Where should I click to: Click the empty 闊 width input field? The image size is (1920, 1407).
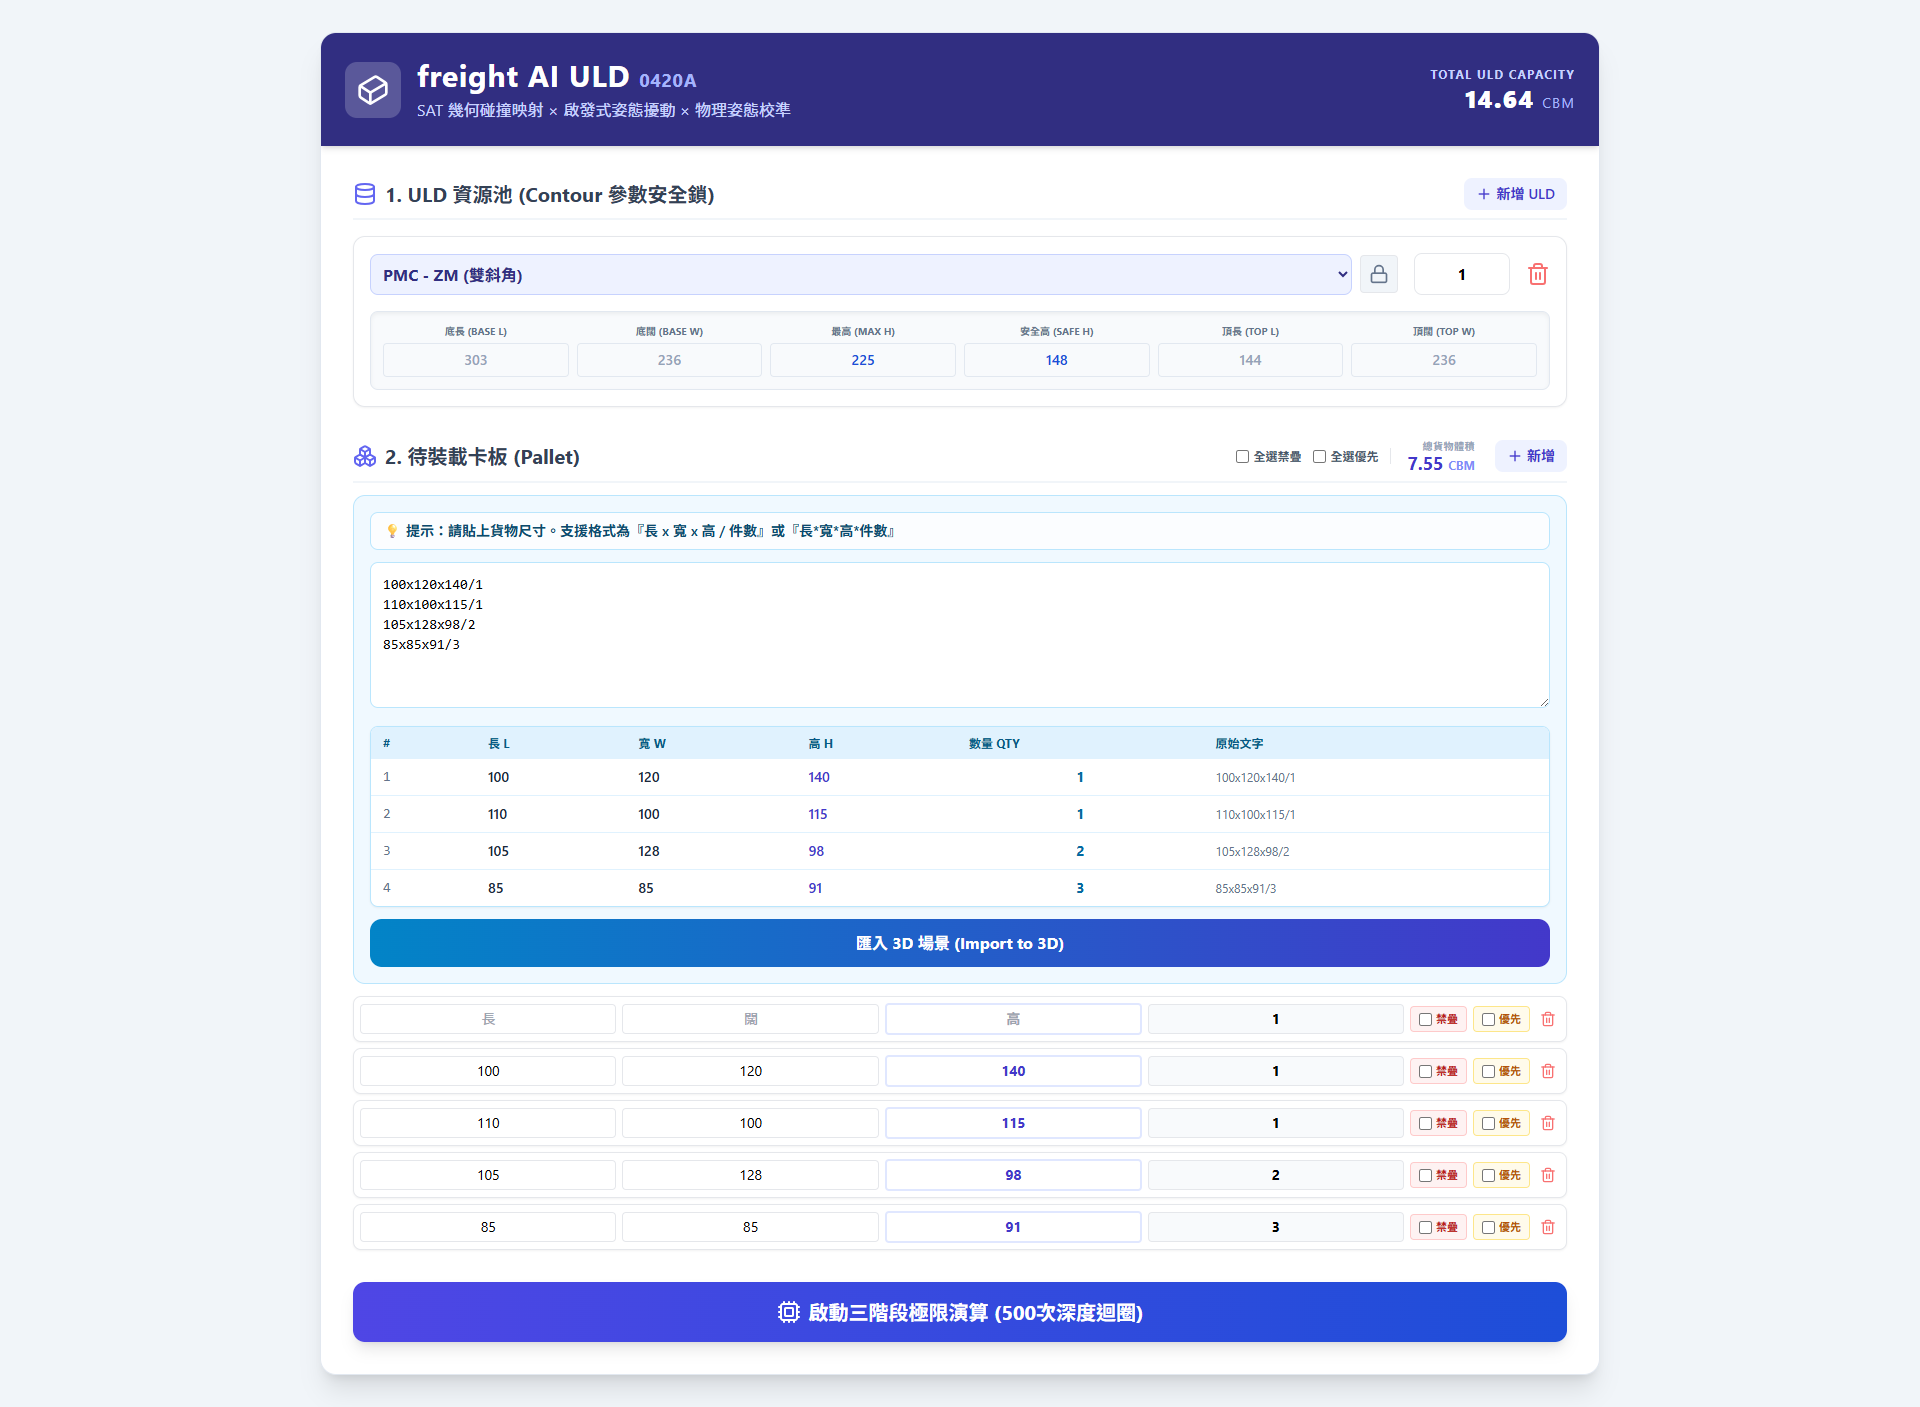pos(750,1019)
